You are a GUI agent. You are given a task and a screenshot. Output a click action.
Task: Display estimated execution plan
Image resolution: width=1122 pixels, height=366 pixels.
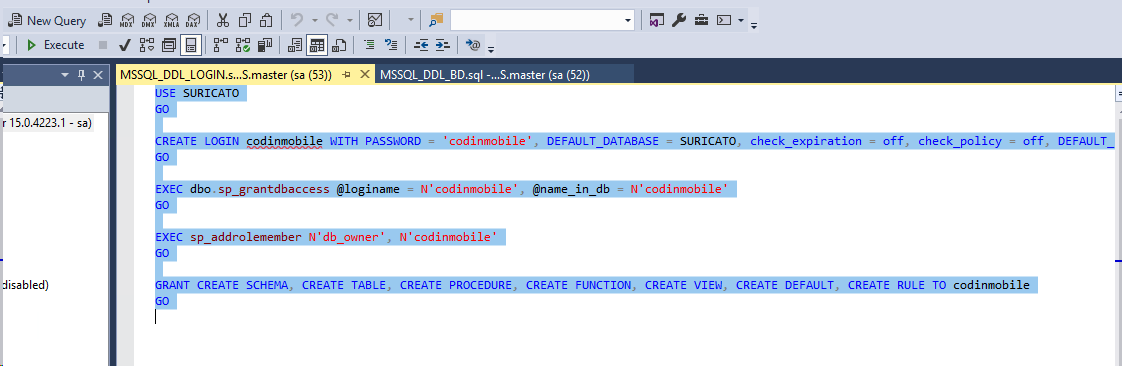[147, 45]
